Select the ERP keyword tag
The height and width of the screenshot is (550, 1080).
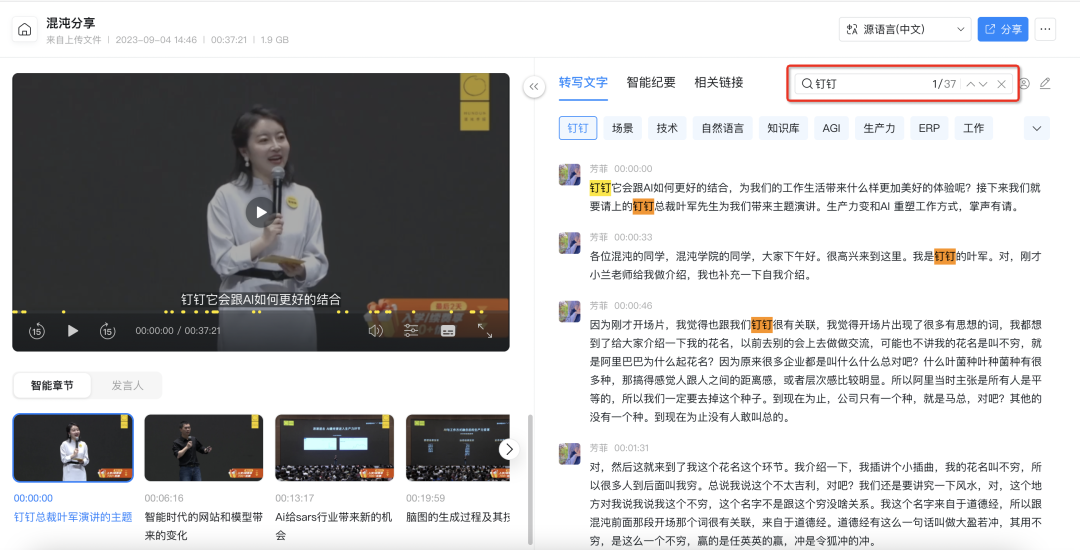pyautogui.click(x=929, y=128)
